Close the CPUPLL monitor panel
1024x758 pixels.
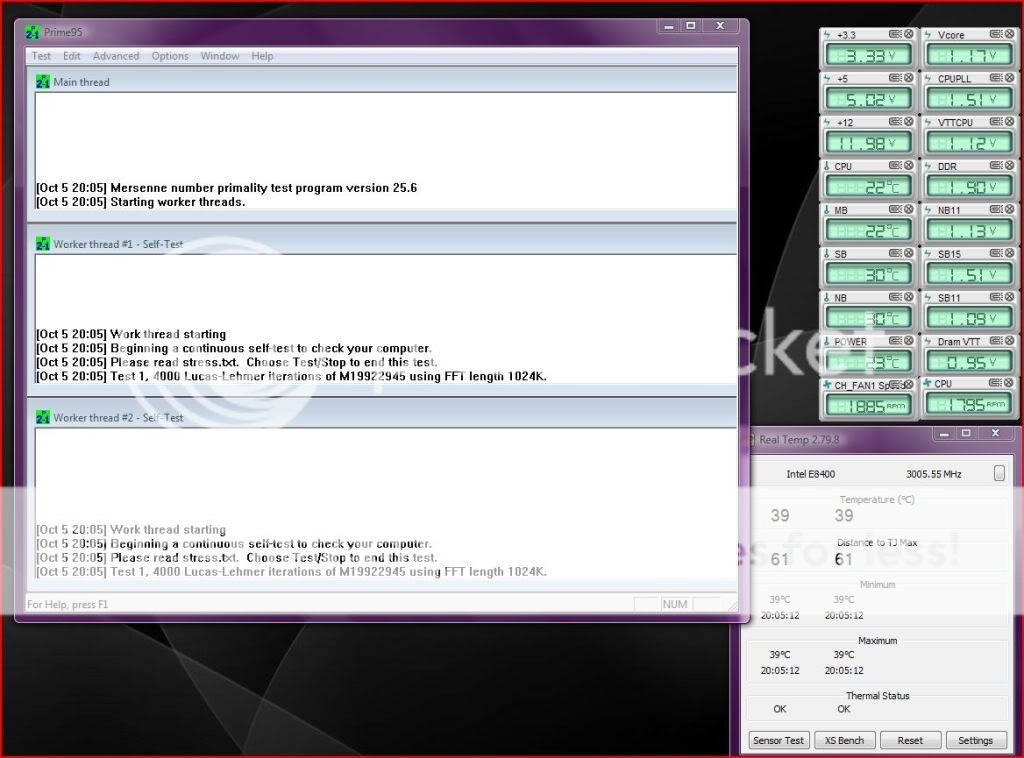pos(1009,78)
